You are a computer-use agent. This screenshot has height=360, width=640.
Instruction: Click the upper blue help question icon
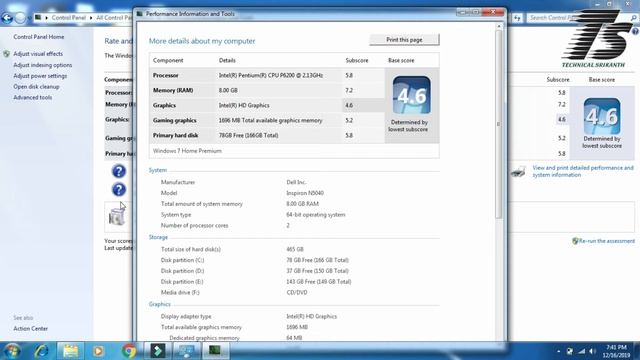[x=119, y=171]
